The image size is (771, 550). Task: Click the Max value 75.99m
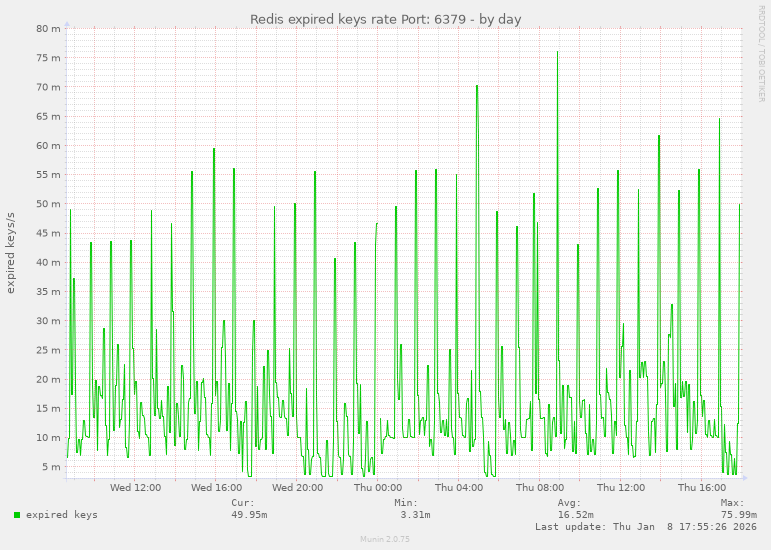coord(739,515)
